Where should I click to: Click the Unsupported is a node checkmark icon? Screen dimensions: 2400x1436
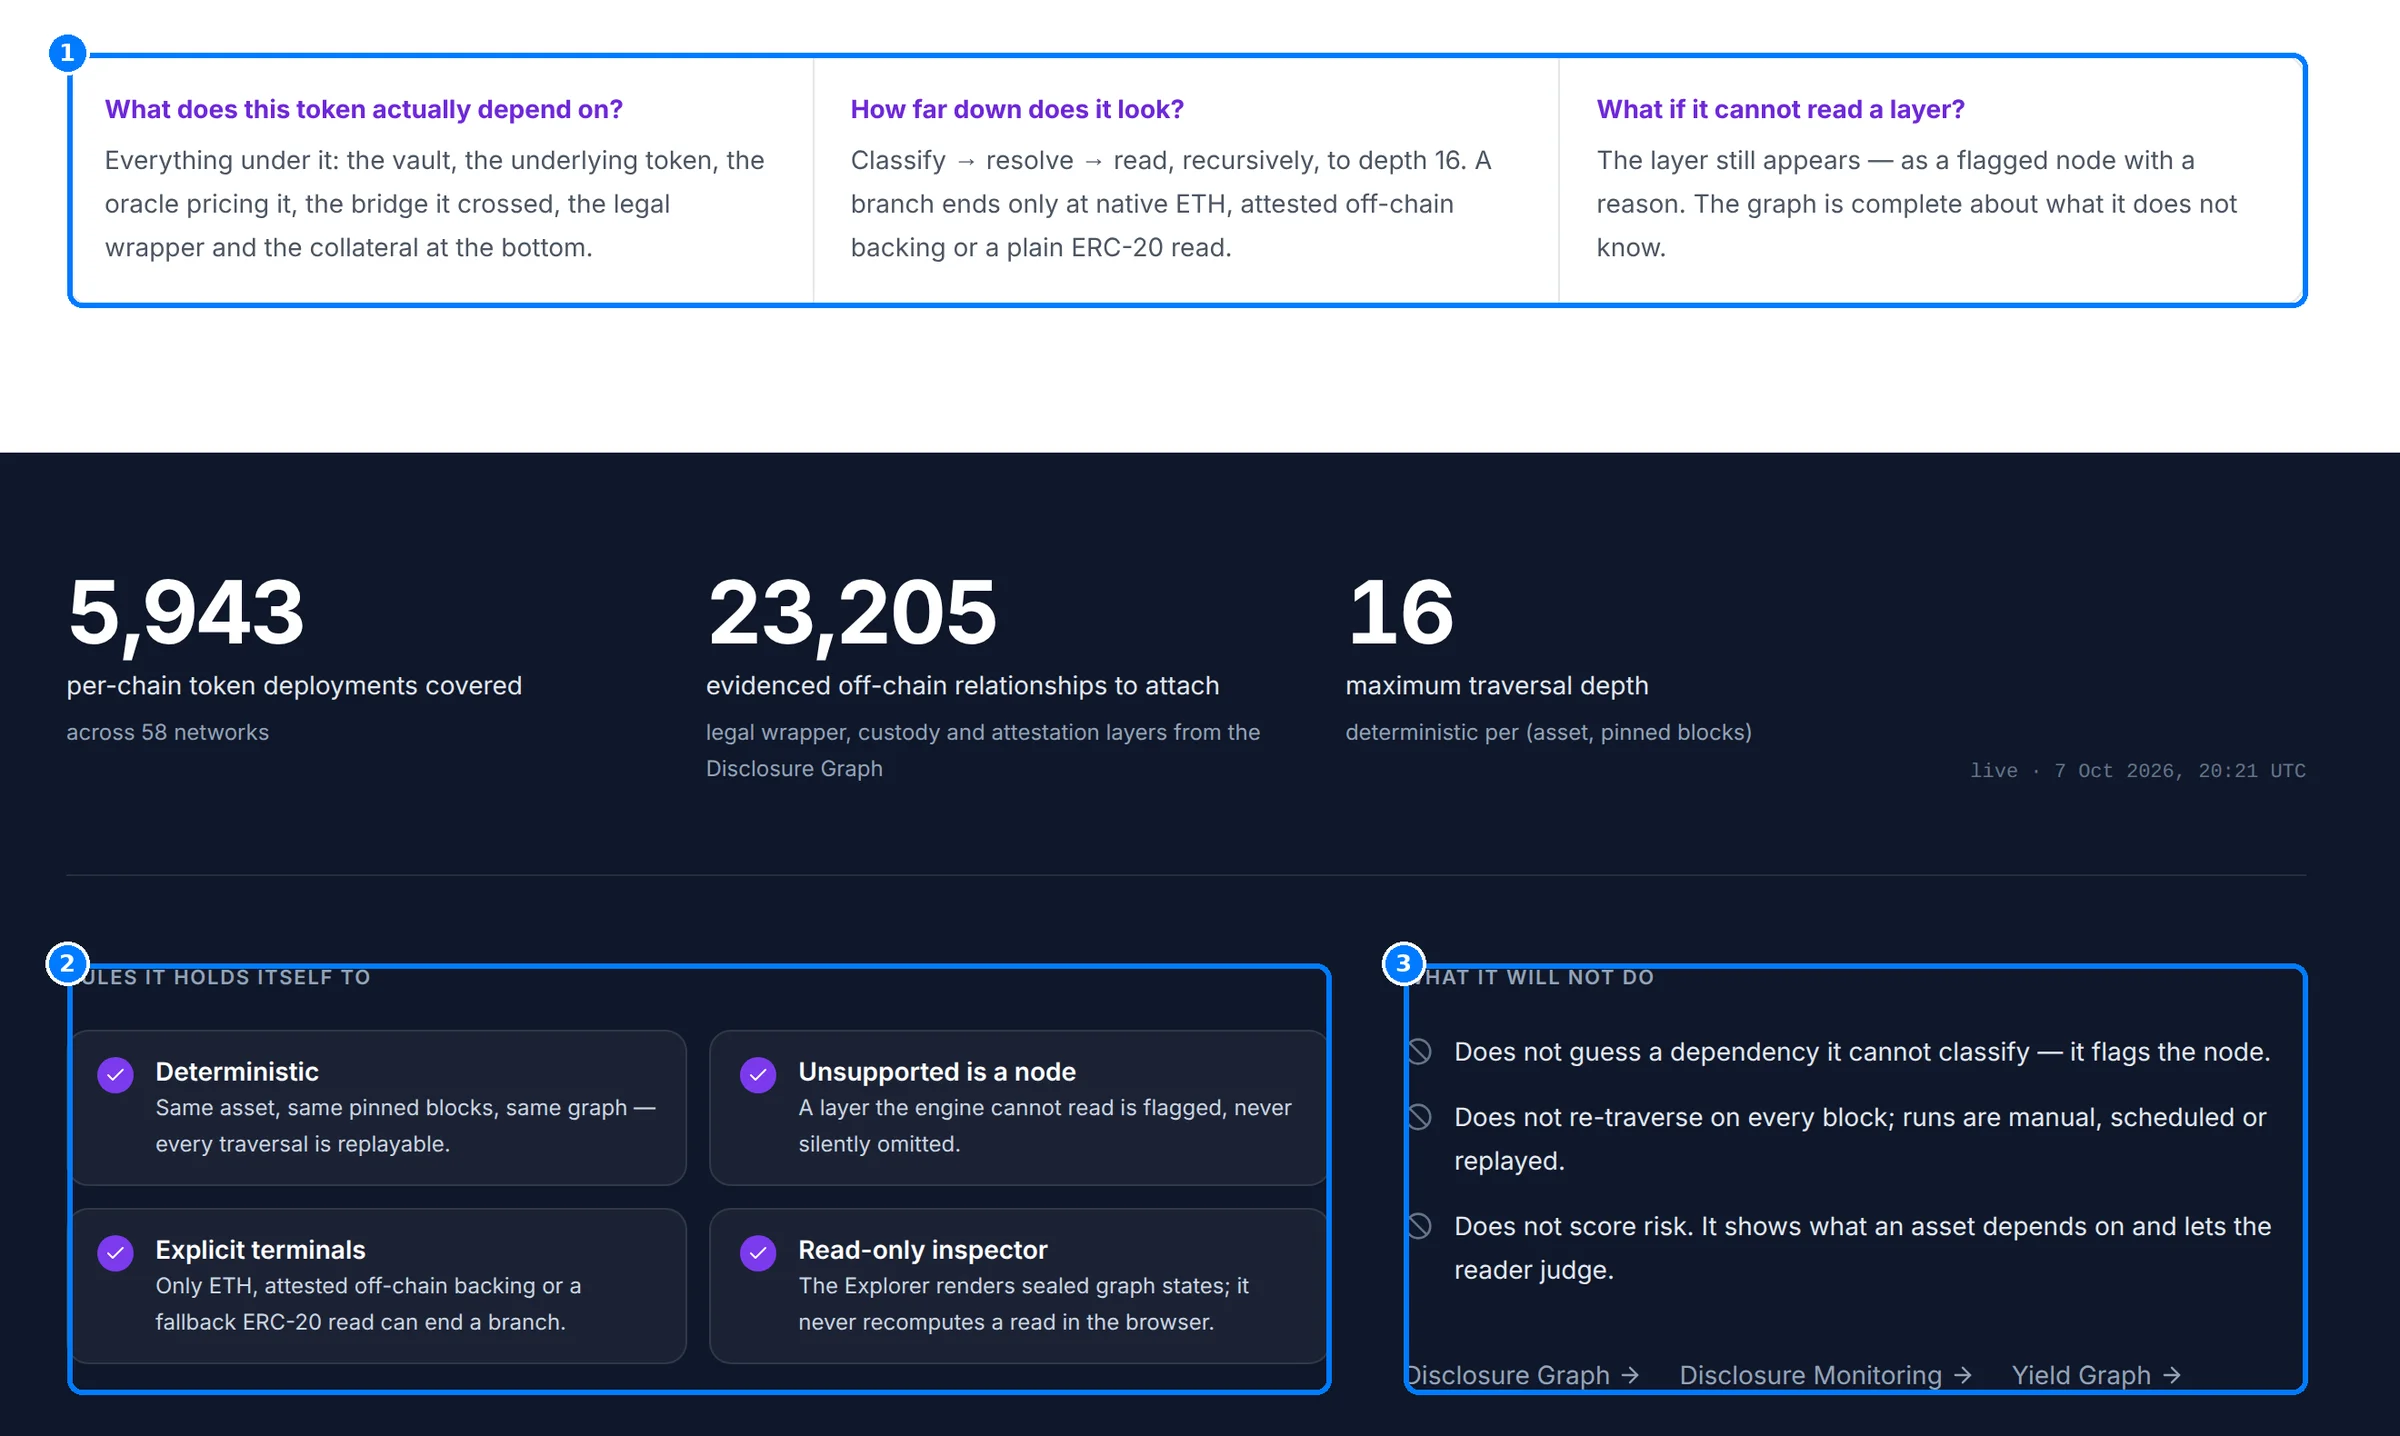tap(758, 1075)
